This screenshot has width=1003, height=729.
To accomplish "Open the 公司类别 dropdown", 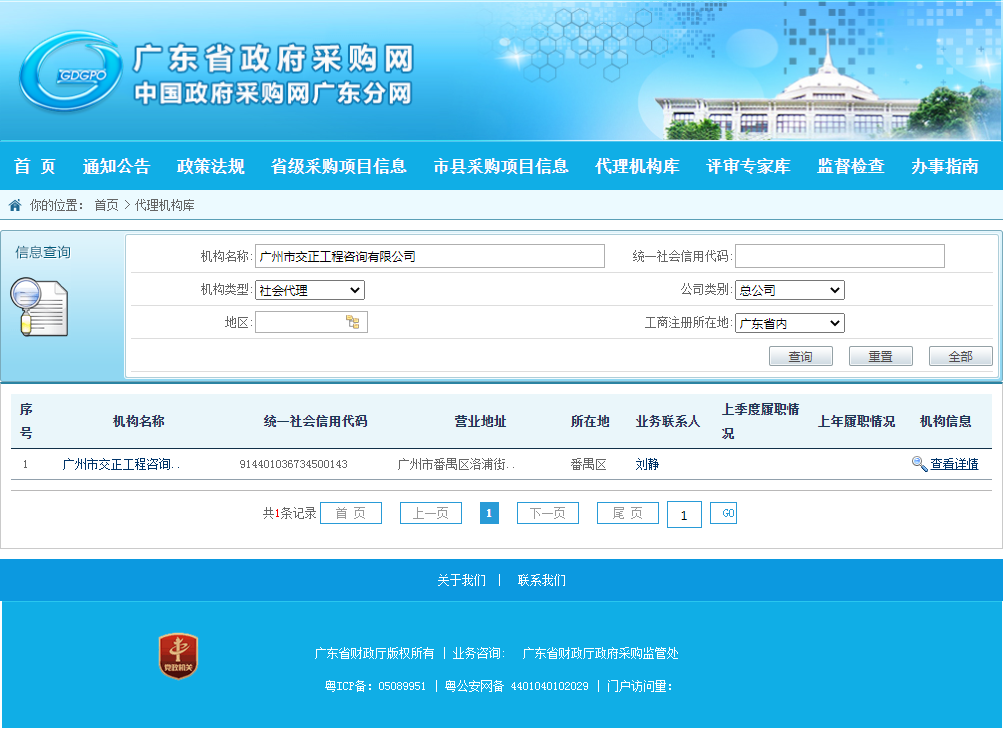I will point(789,290).
